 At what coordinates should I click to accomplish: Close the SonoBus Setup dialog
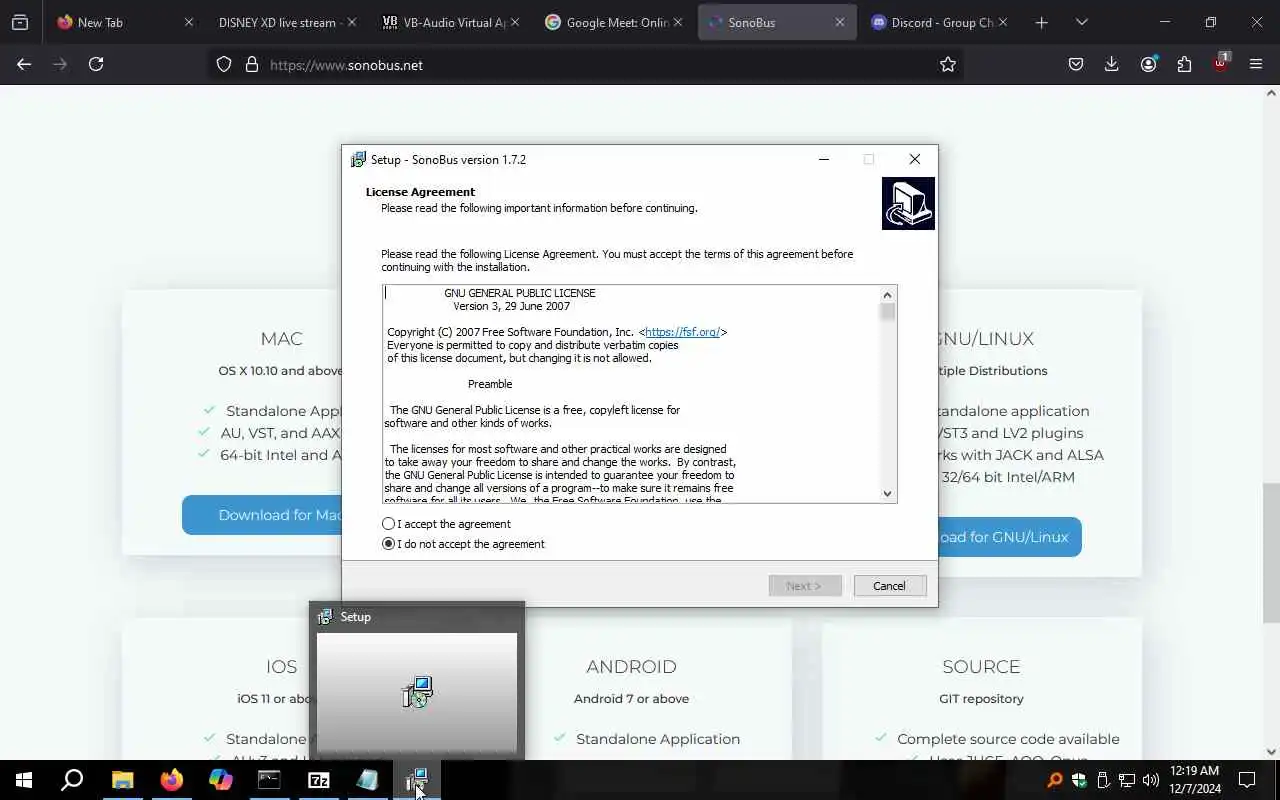pyautogui.click(x=914, y=159)
